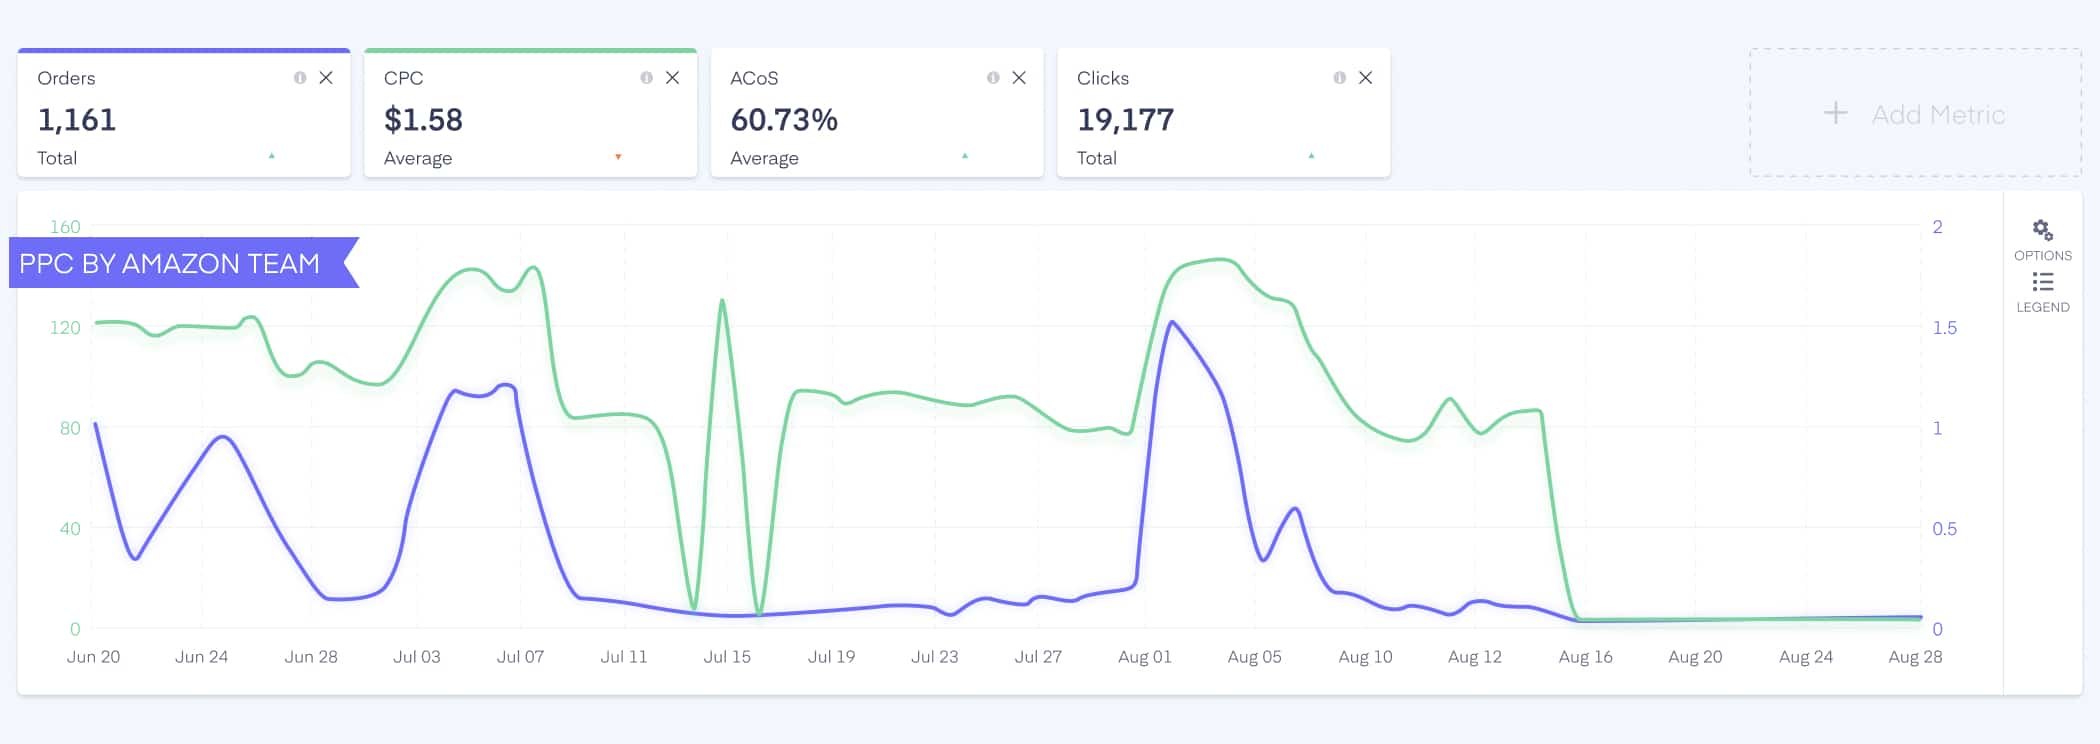Image resolution: width=2100 pixels, height=744 pixels.
Task: Click the Orders upward trend arrow
Action: click(272, 156)
